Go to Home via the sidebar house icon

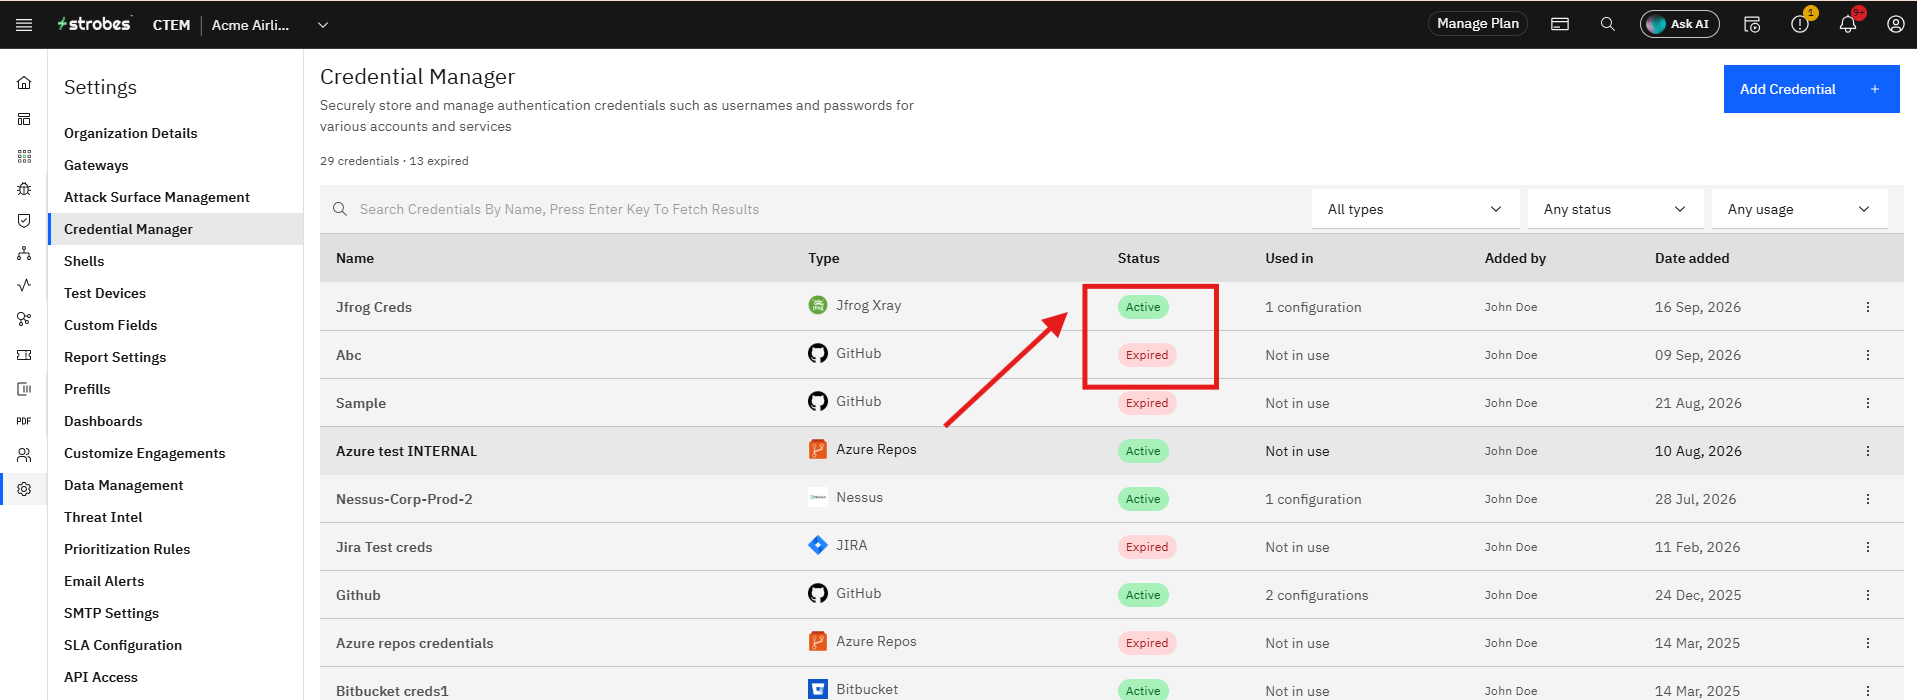point(24,83)
